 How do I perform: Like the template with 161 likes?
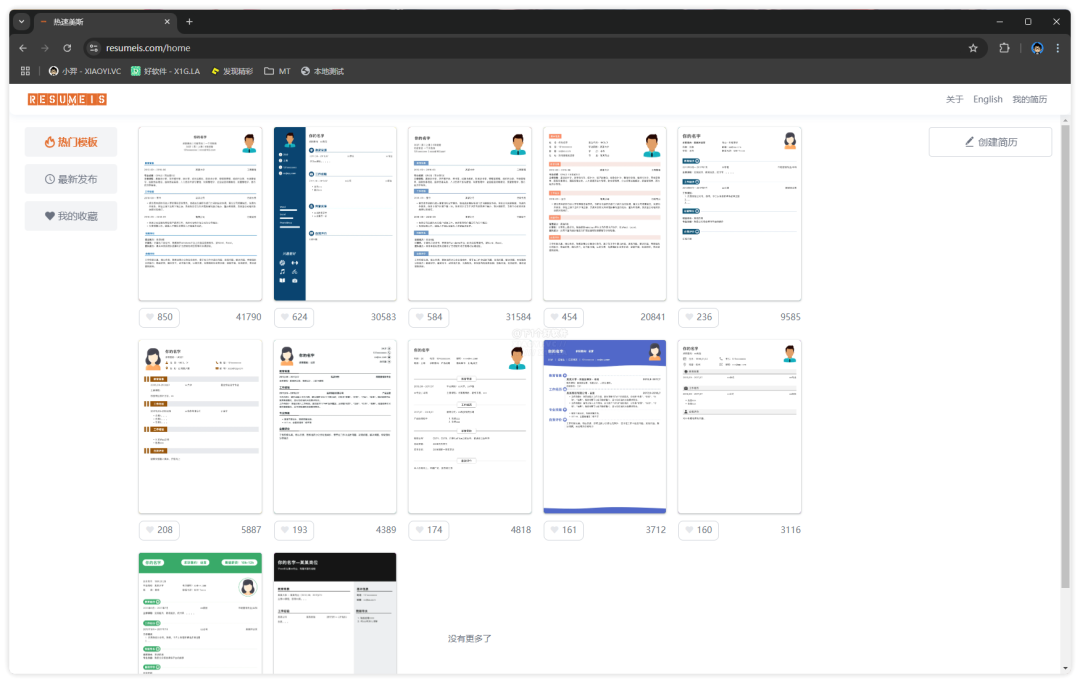(563, 529)
